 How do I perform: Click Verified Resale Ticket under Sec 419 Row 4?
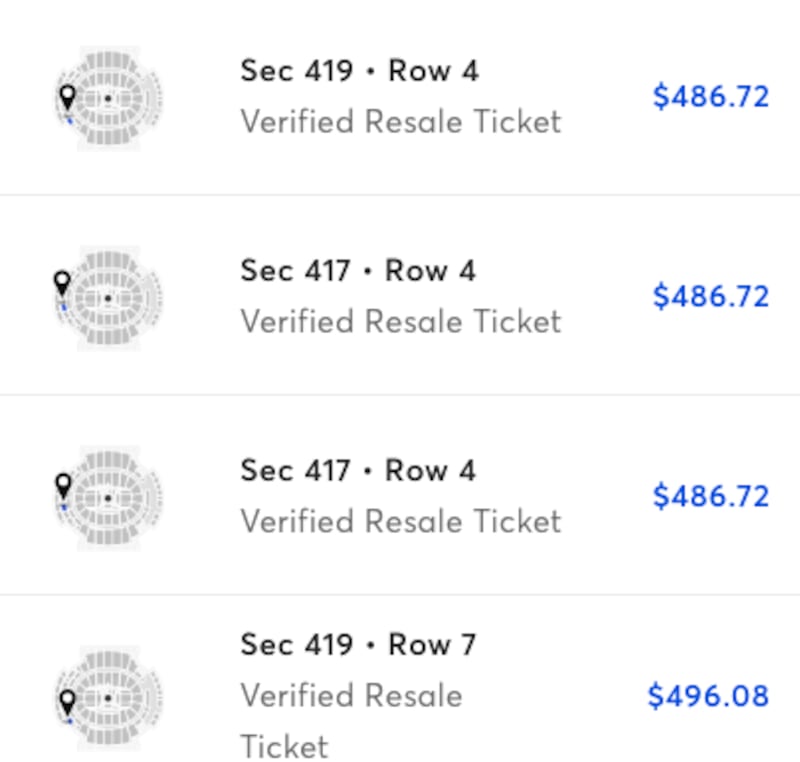coord(400,122)
